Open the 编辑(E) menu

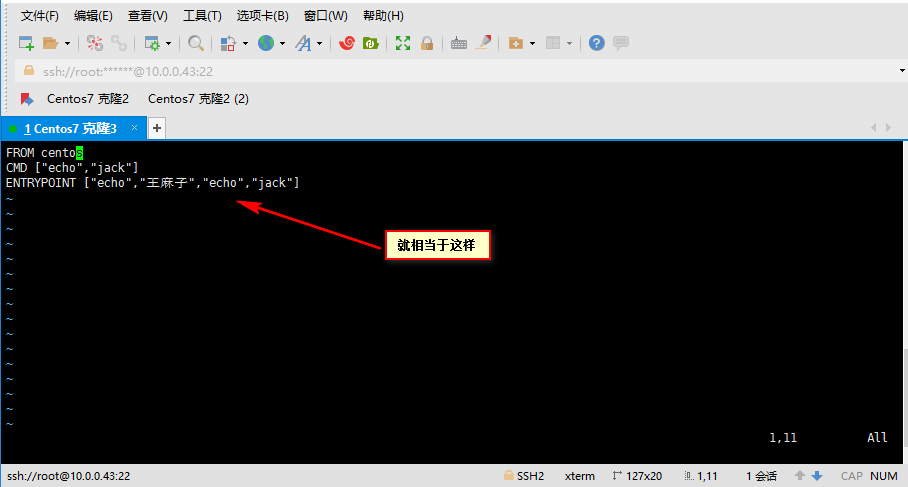point(93,16)
